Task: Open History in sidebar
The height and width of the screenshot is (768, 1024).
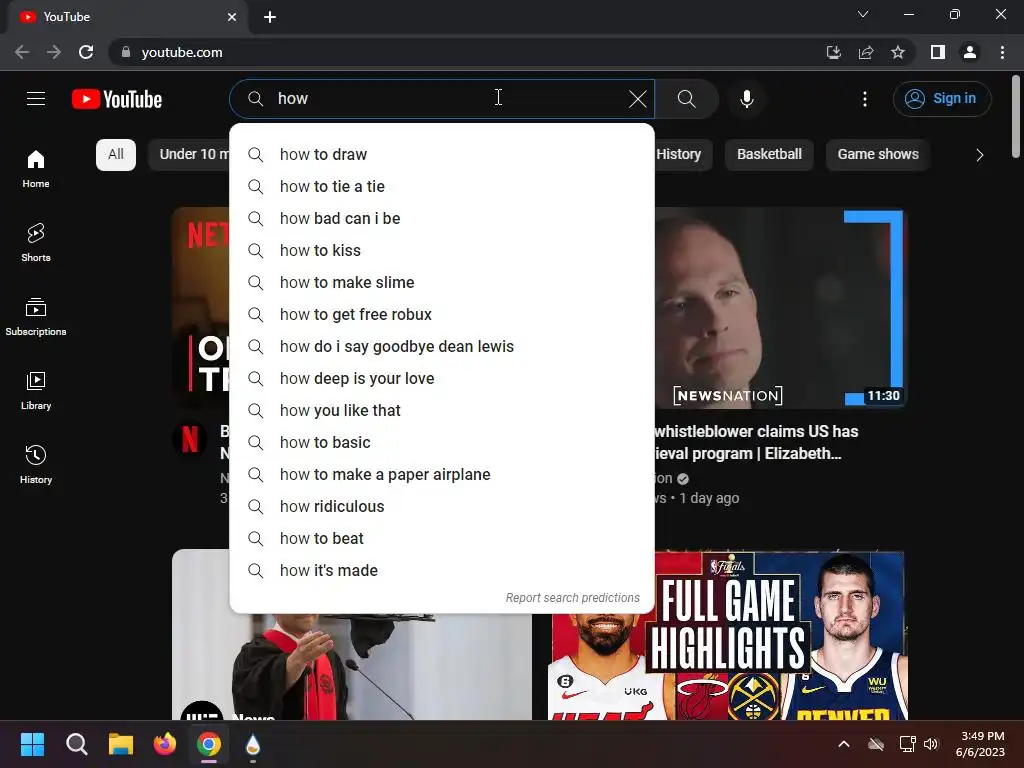Action: click(x=36, y=464)
